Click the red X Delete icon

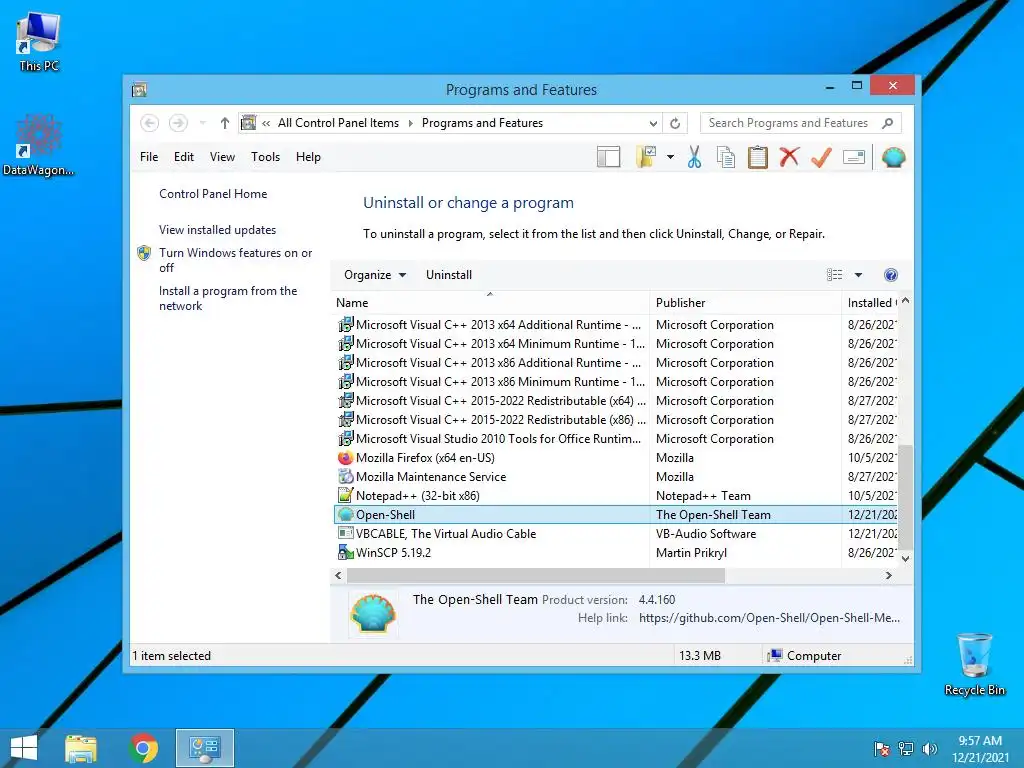pyautogui.click(x=790, y=157)
